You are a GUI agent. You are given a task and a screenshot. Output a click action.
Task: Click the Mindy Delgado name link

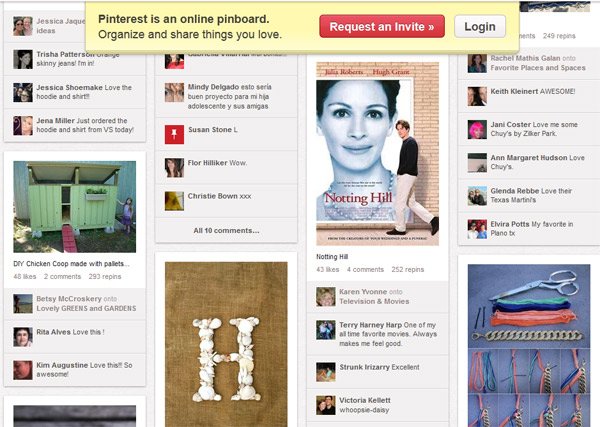point(213,87)
